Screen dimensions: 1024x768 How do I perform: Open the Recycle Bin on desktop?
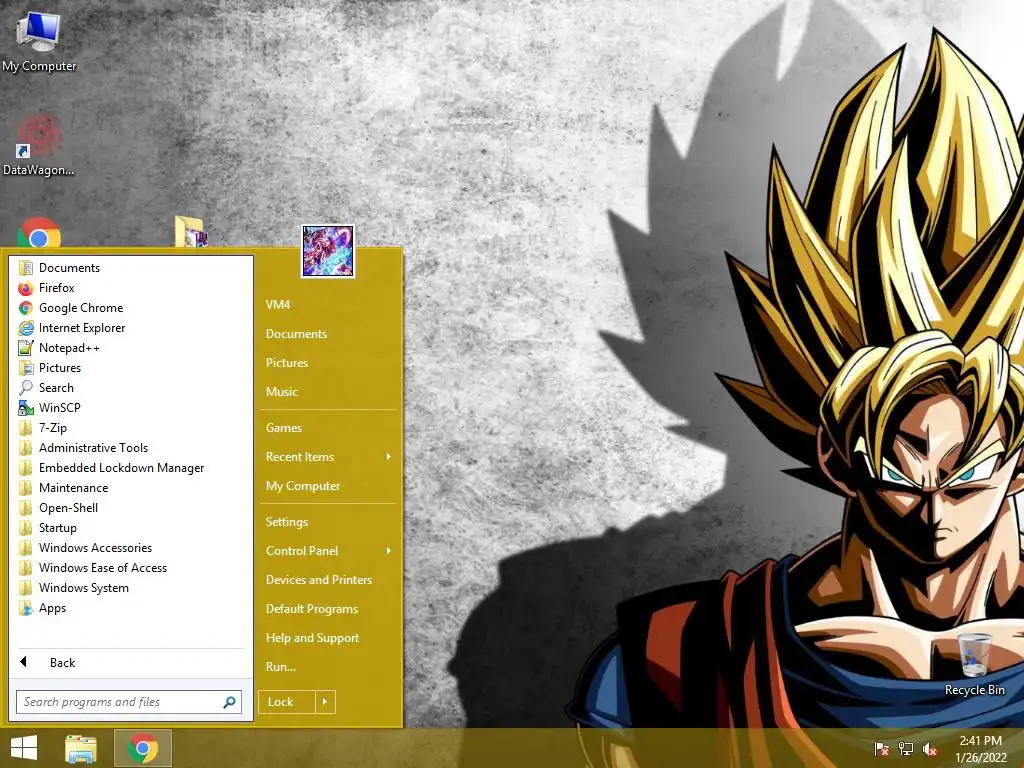pos(974,664)
